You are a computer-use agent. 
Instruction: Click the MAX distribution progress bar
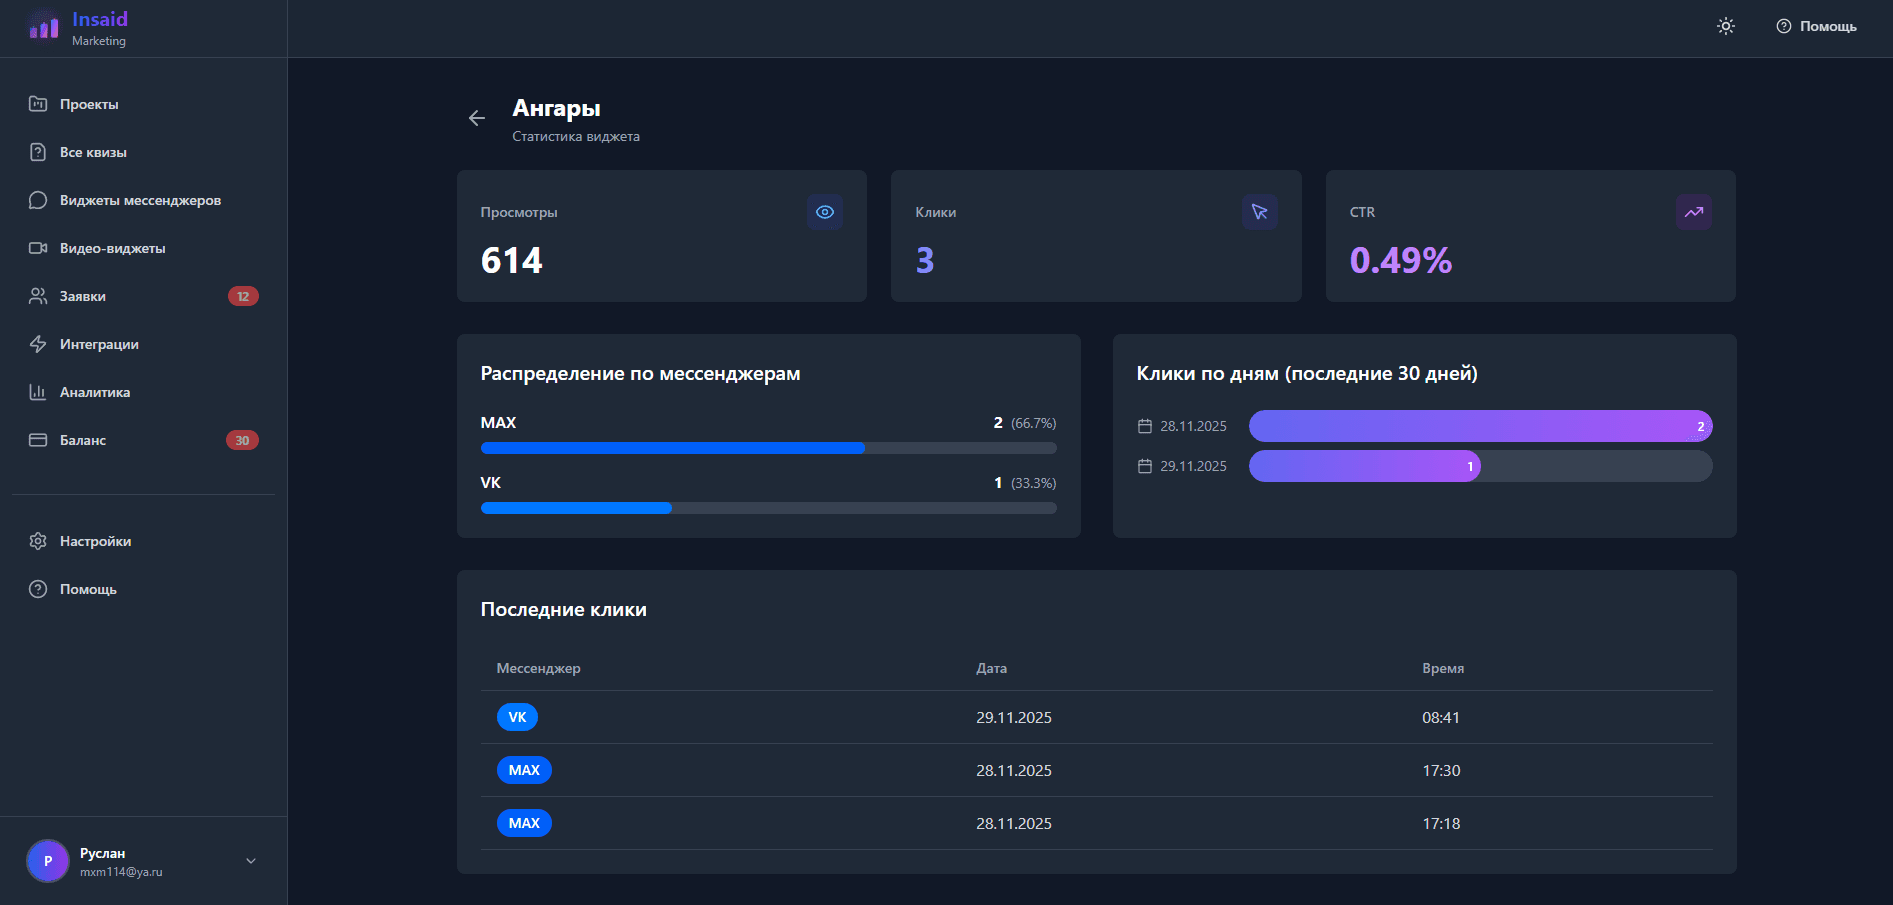(768, 448)
